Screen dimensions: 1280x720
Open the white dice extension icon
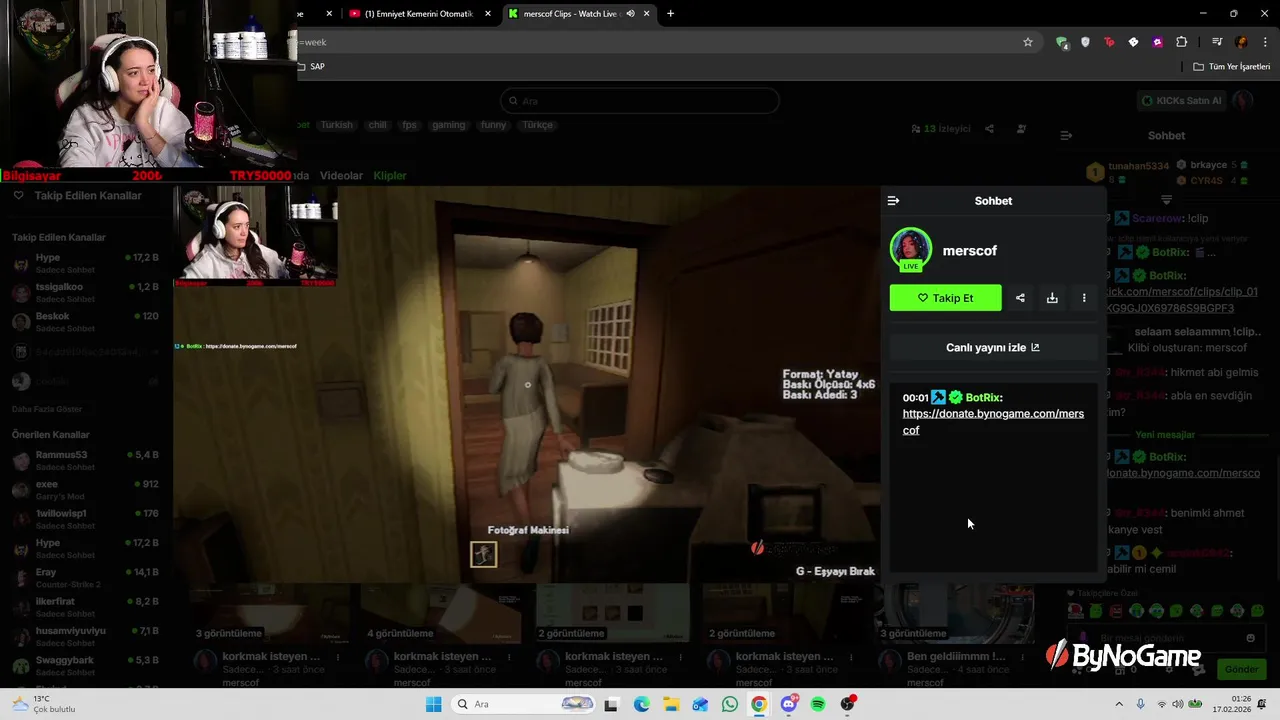click(x=1133, y=42)
